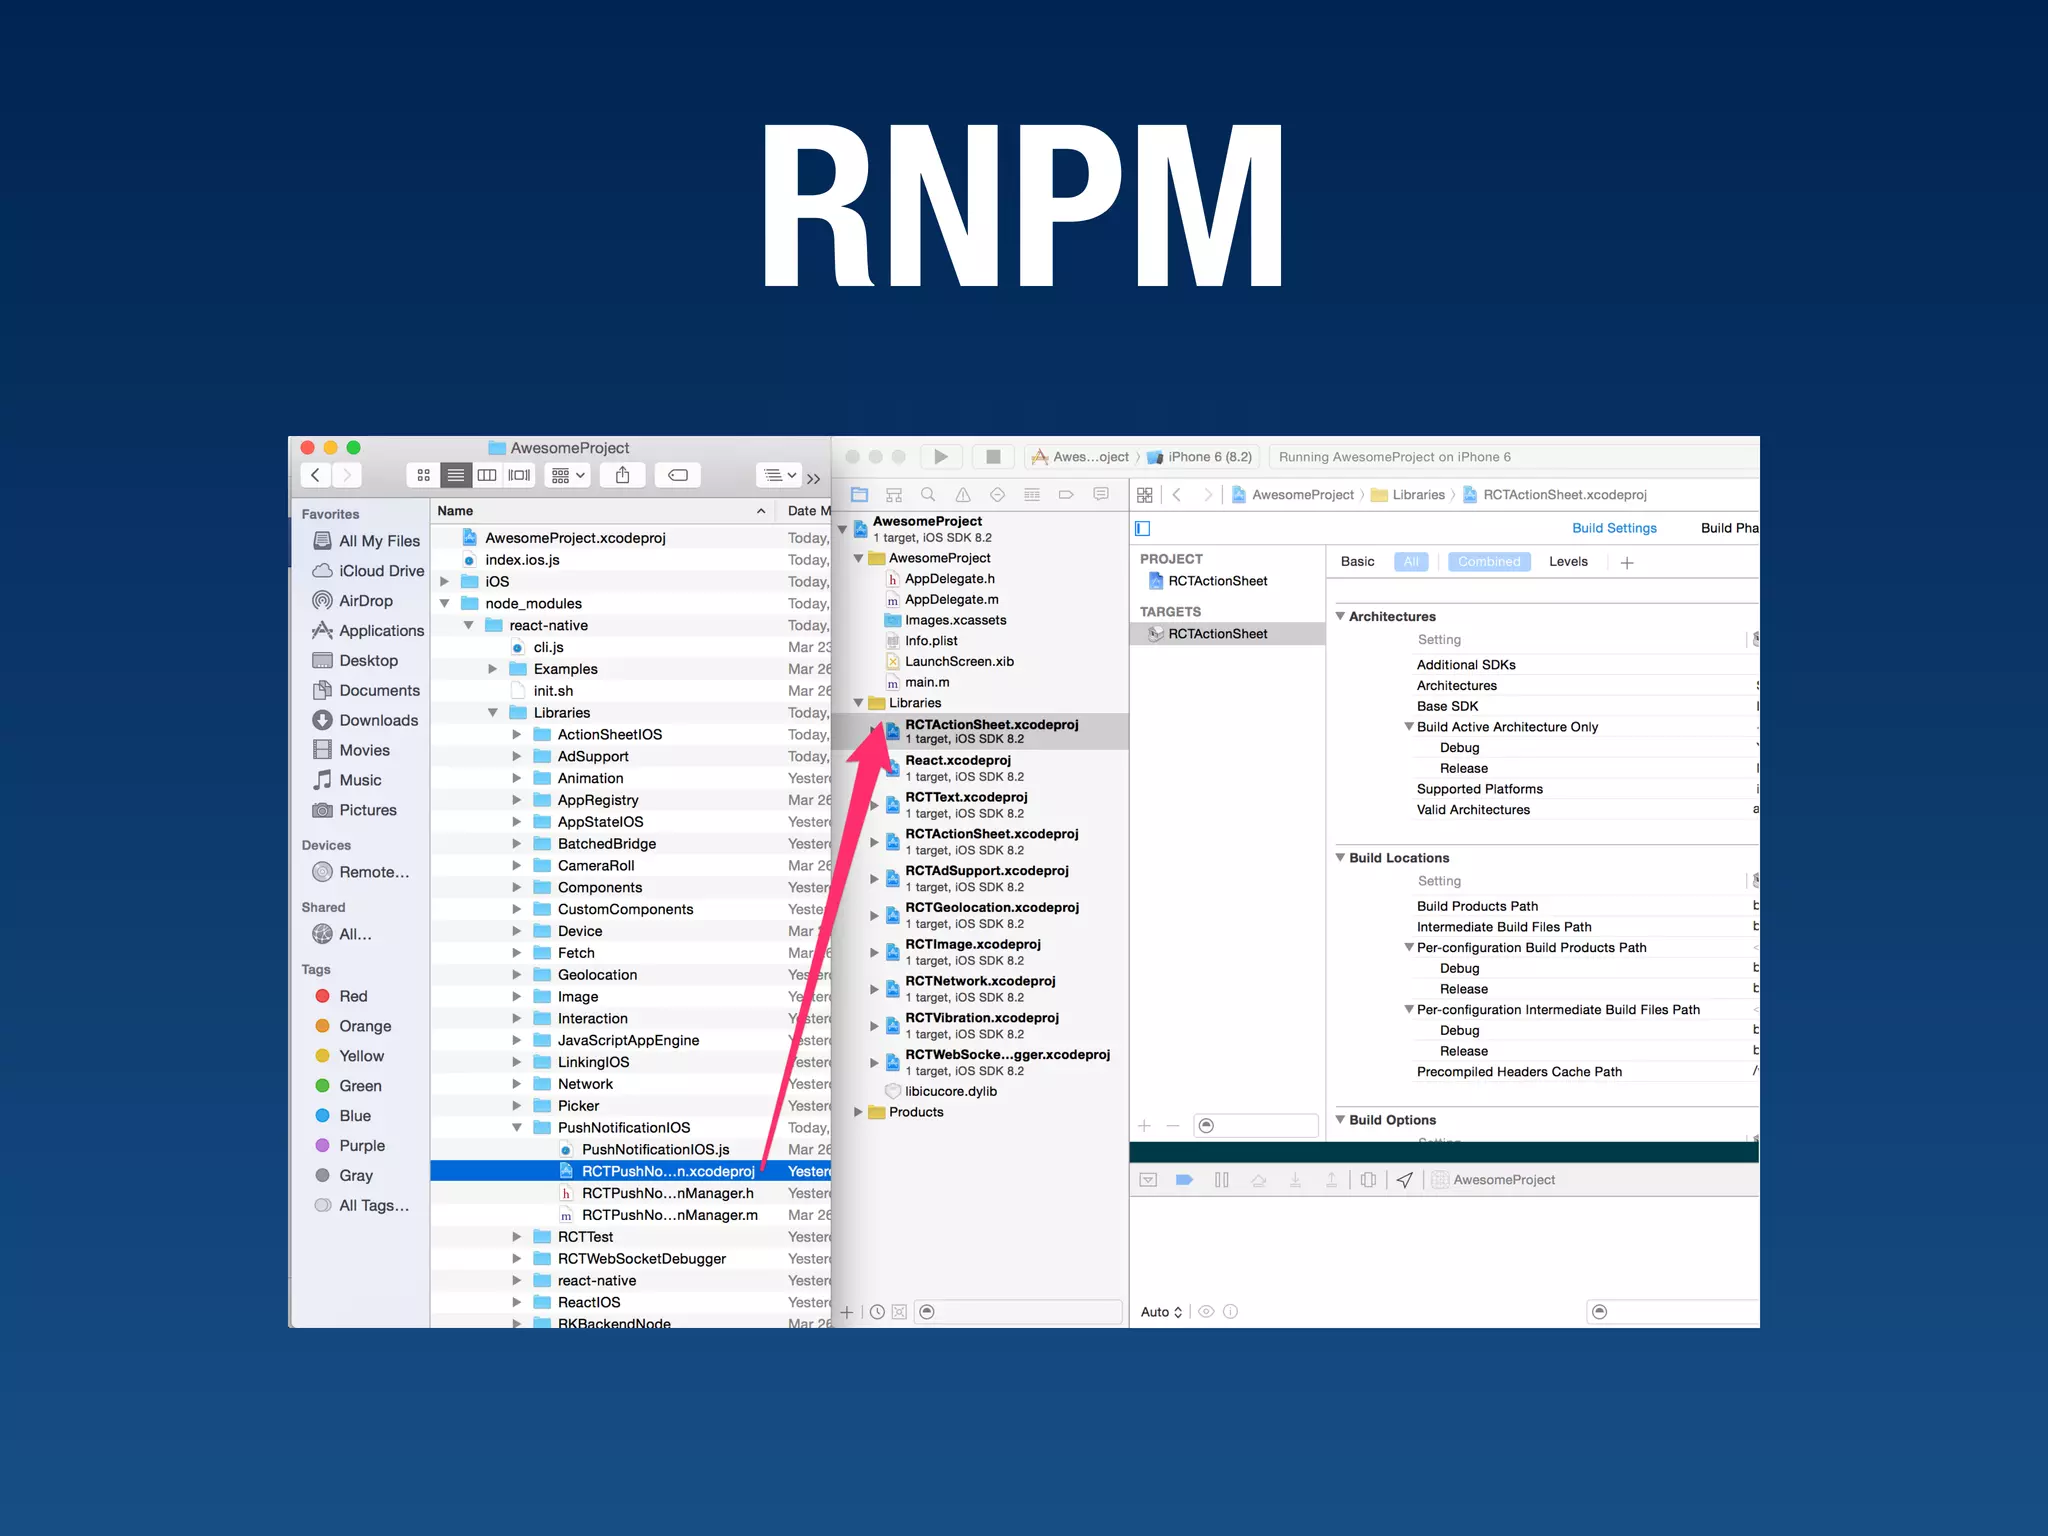Expand the Products group in Xcode navigator
The height and width of the screenshot is (1536, 2048).
858,1112
